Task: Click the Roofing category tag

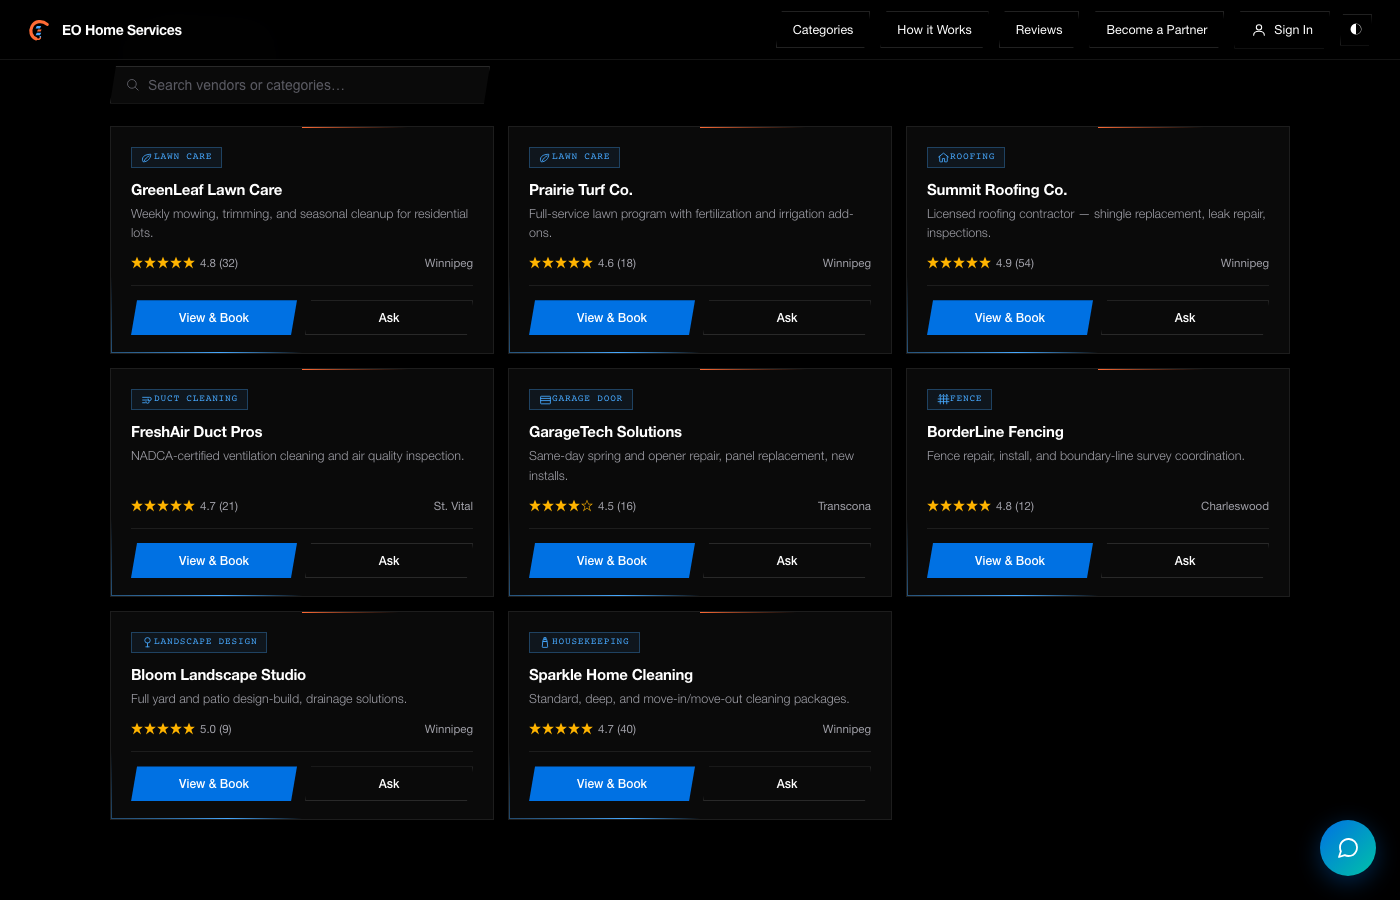Action: pyautogui.click(x=966, y=157)
